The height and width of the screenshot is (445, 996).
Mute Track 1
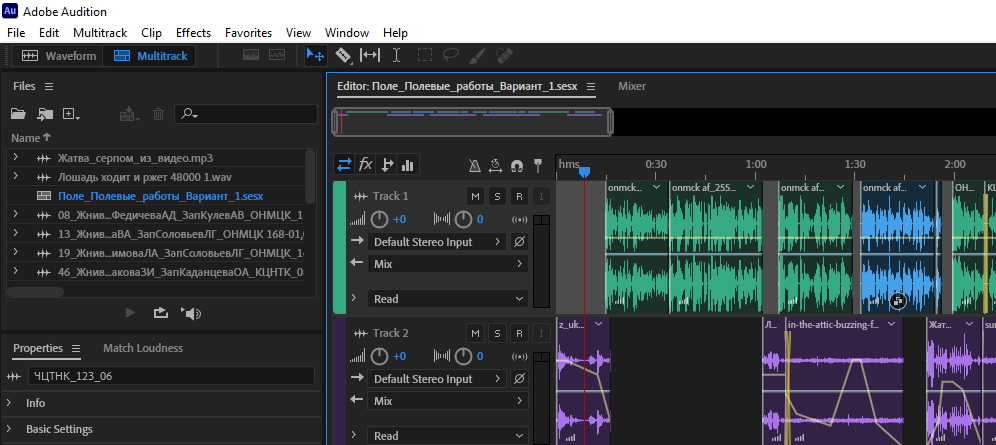(x=476, y=196)
